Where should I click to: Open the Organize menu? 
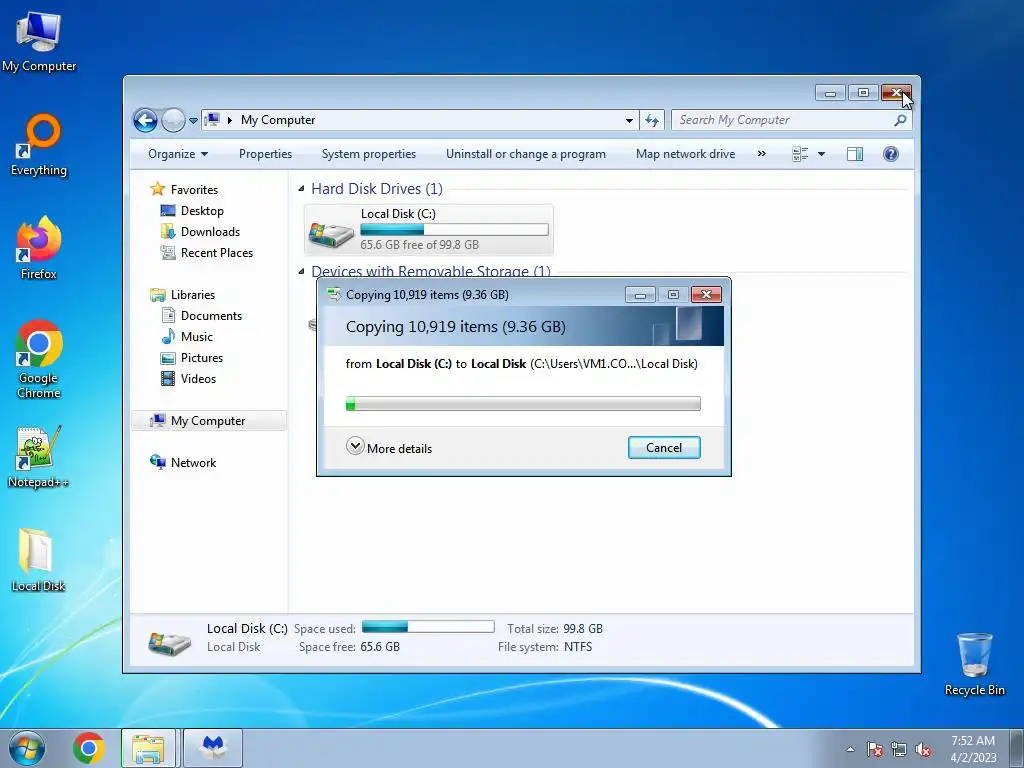[178, 154]
